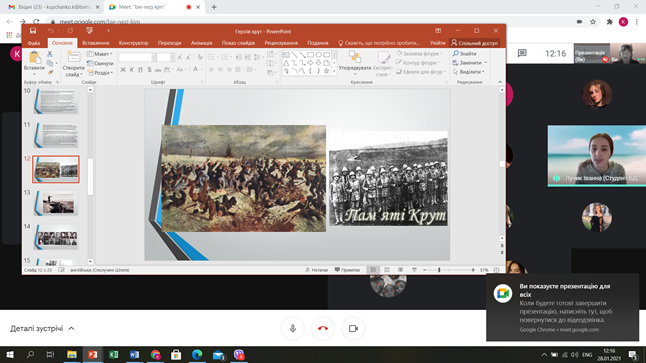Viewport: 646px width, 363px height.
Task: Adjust the zoom slider in status bar
Action: point(439,270)
